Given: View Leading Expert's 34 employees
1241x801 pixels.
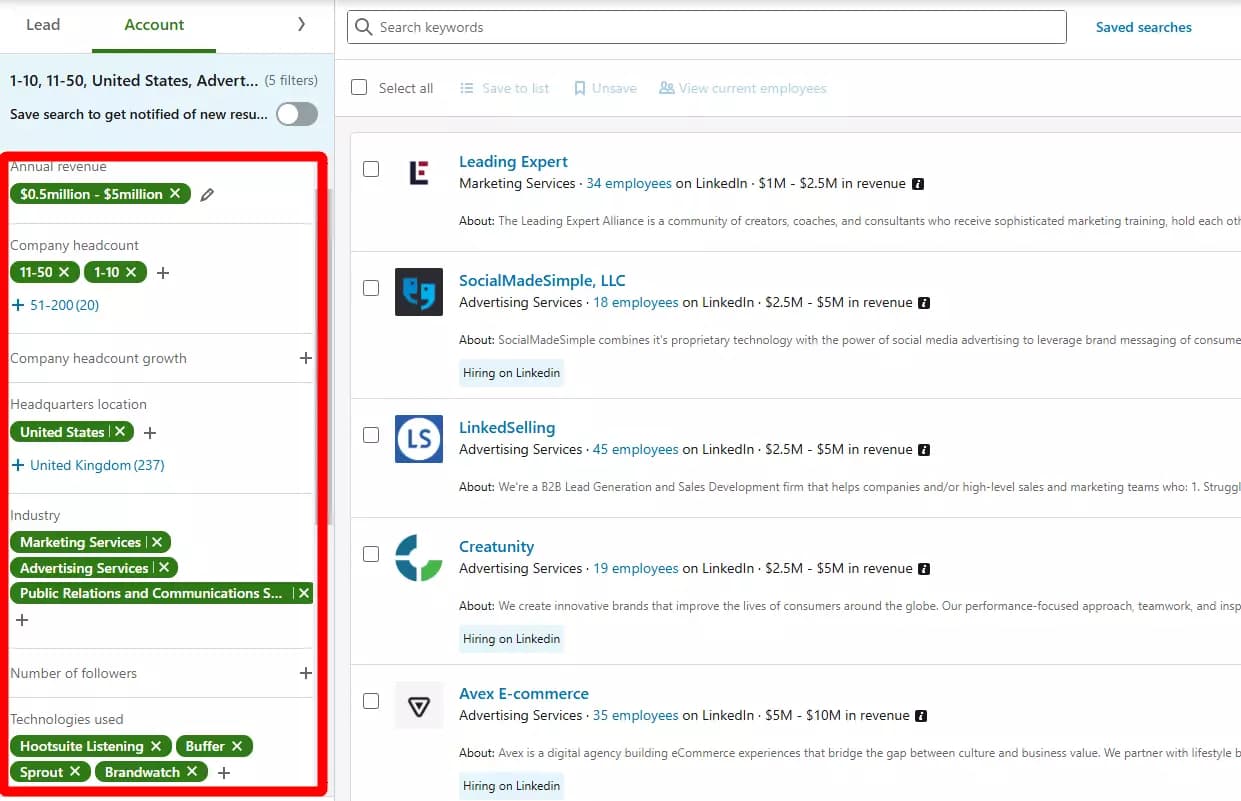Looking at the screenshot, I should pos(629,184).
